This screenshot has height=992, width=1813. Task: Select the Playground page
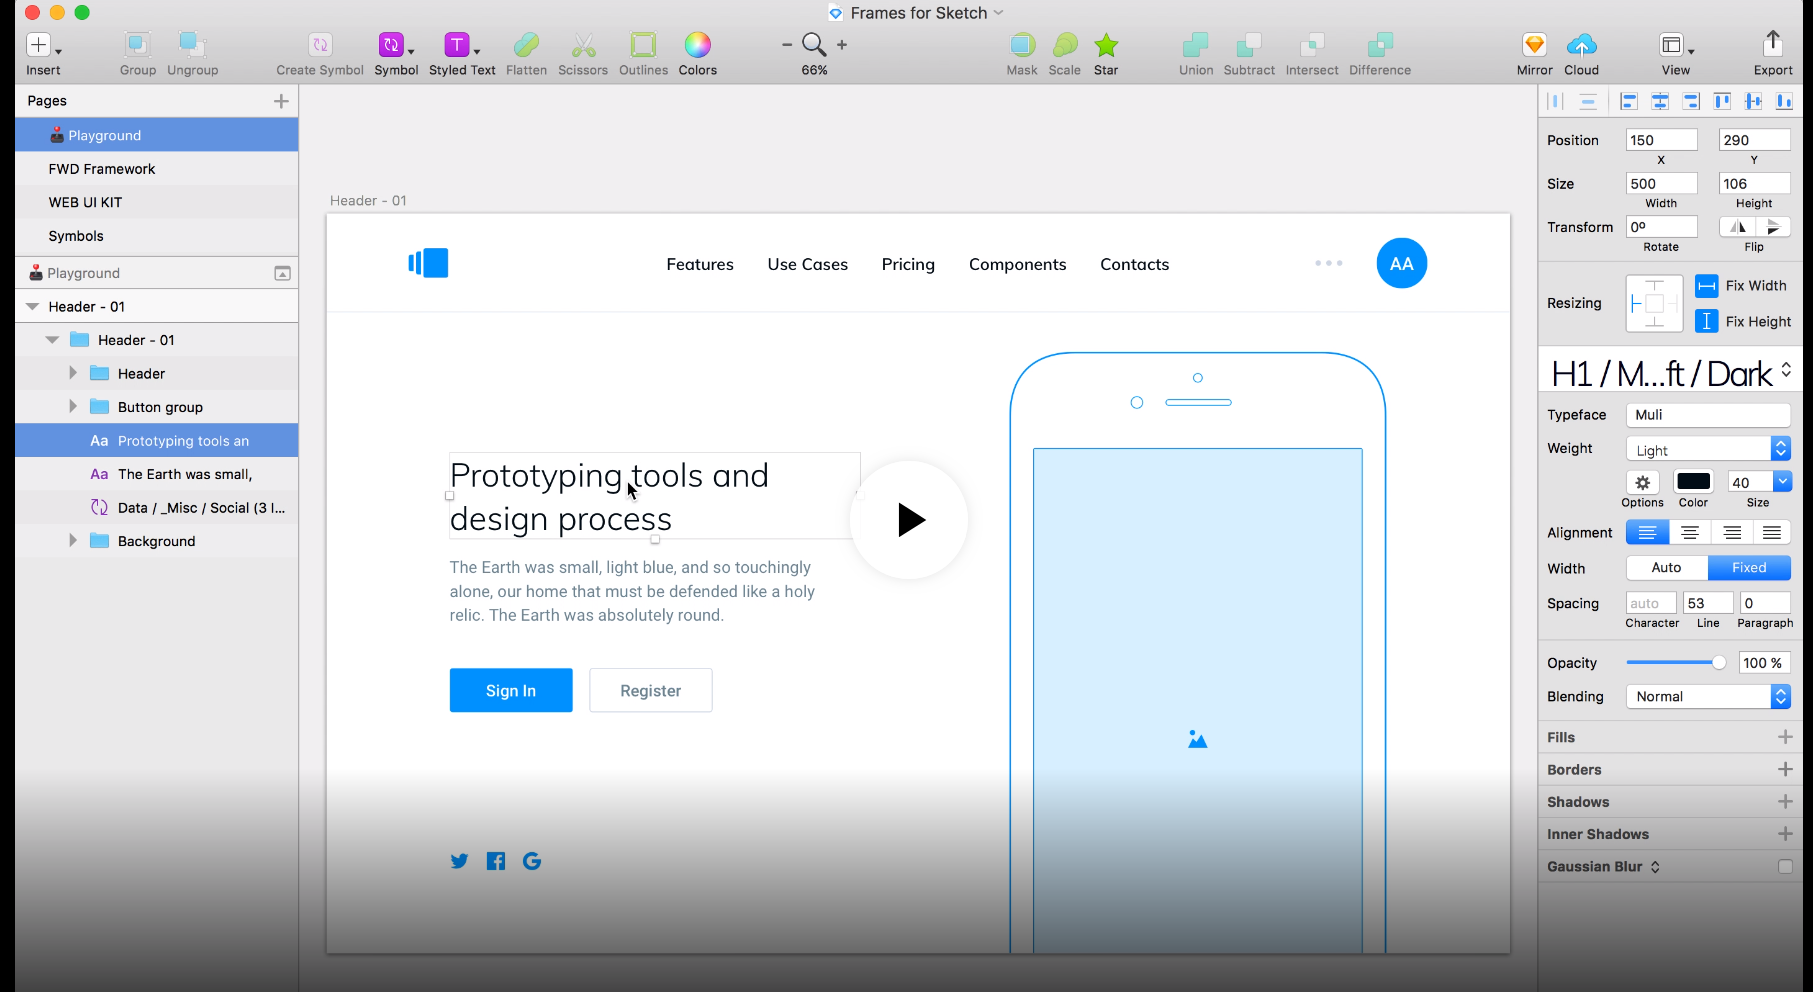(156, 135)
